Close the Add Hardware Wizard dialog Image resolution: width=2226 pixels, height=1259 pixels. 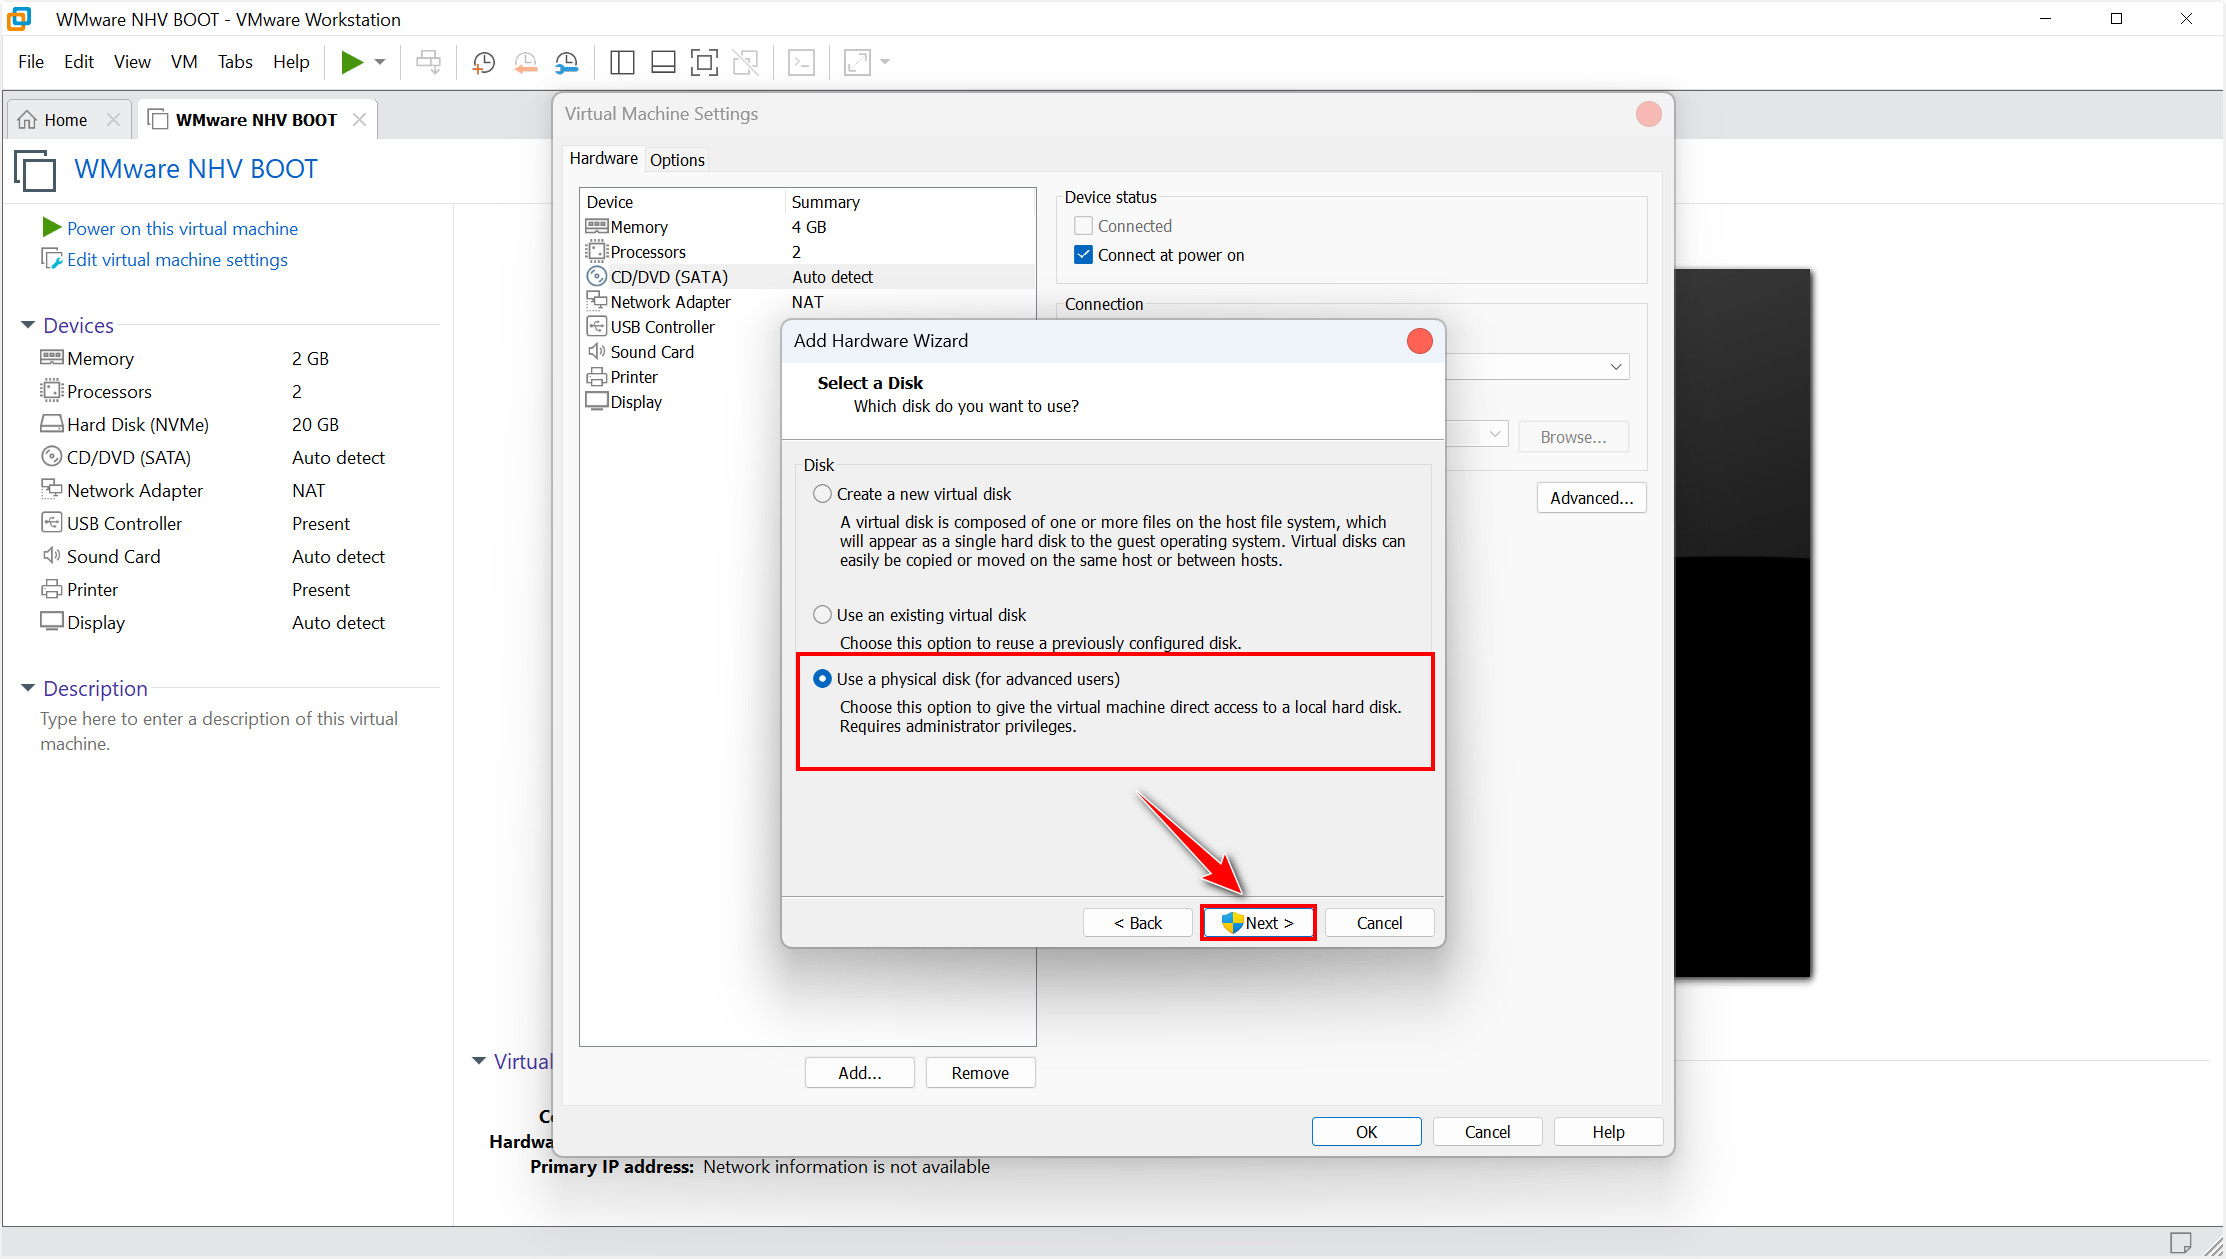(x=1419, y=341)
